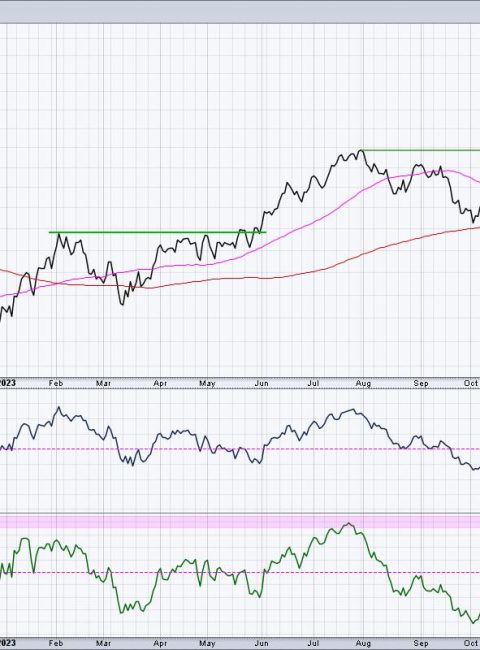
Task: Click the dashed pink midline in green indicator panel
Action: 240,572
